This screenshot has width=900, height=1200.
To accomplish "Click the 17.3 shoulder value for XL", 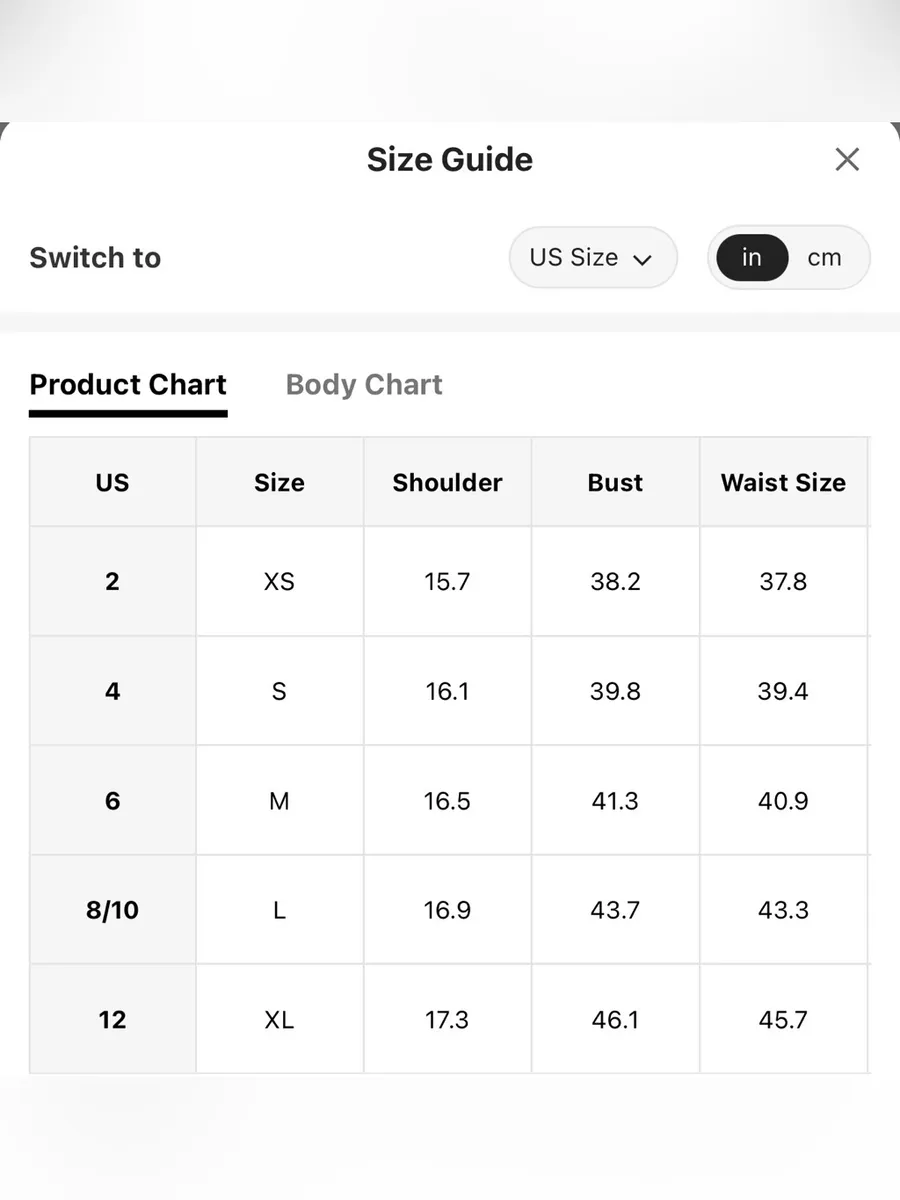I will pyautogui.click(x=447, y=1020).
